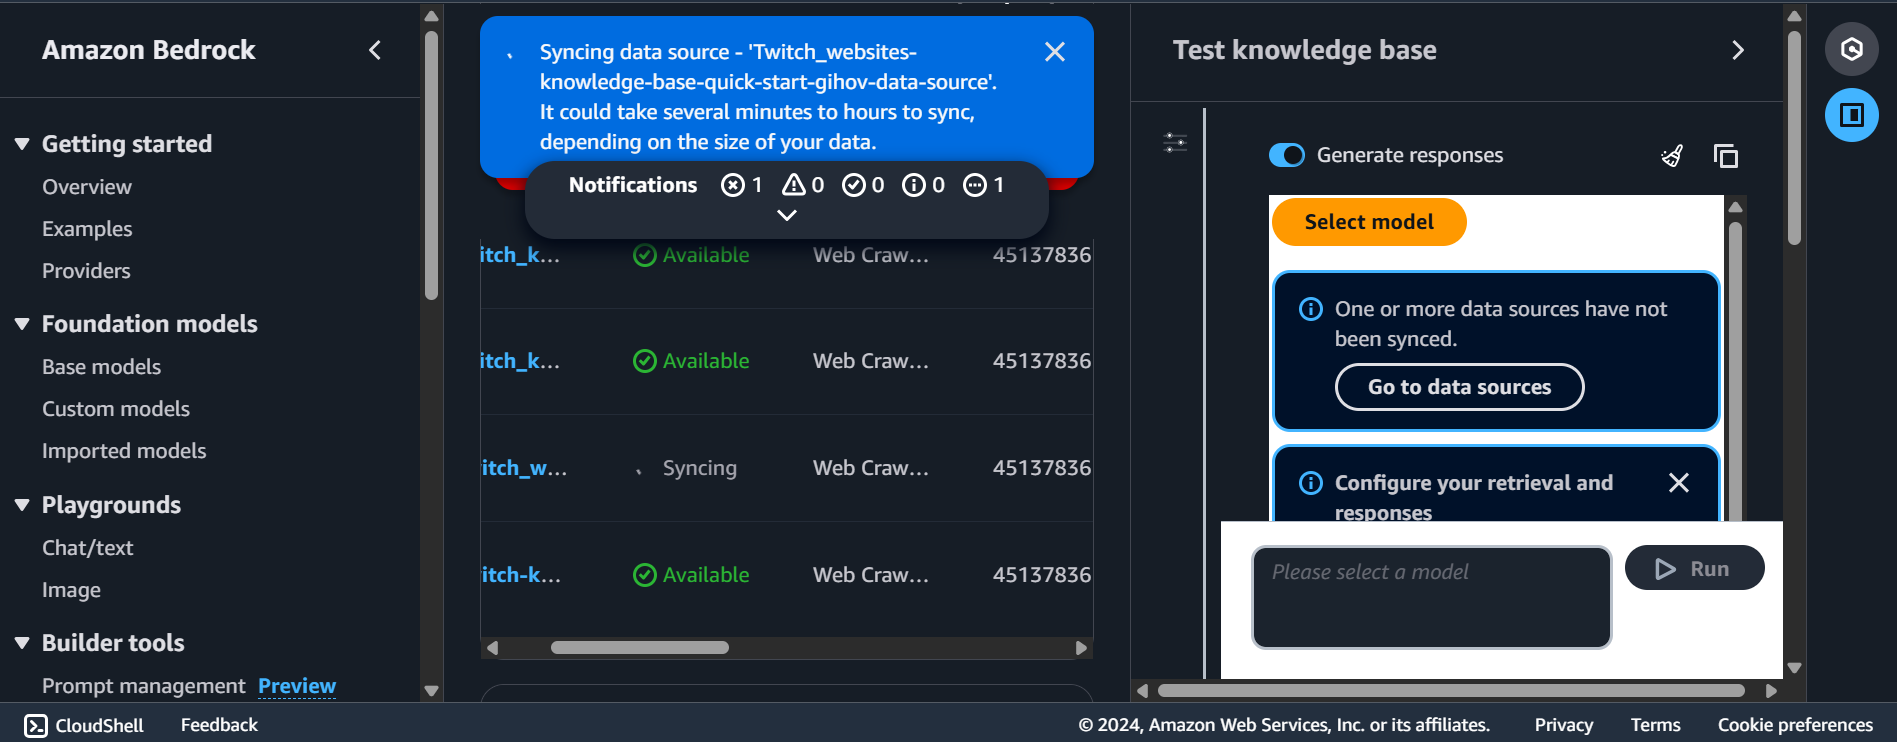1897x742 pixels.
Task: Click the Syncing status text
Action: [700, 468]
